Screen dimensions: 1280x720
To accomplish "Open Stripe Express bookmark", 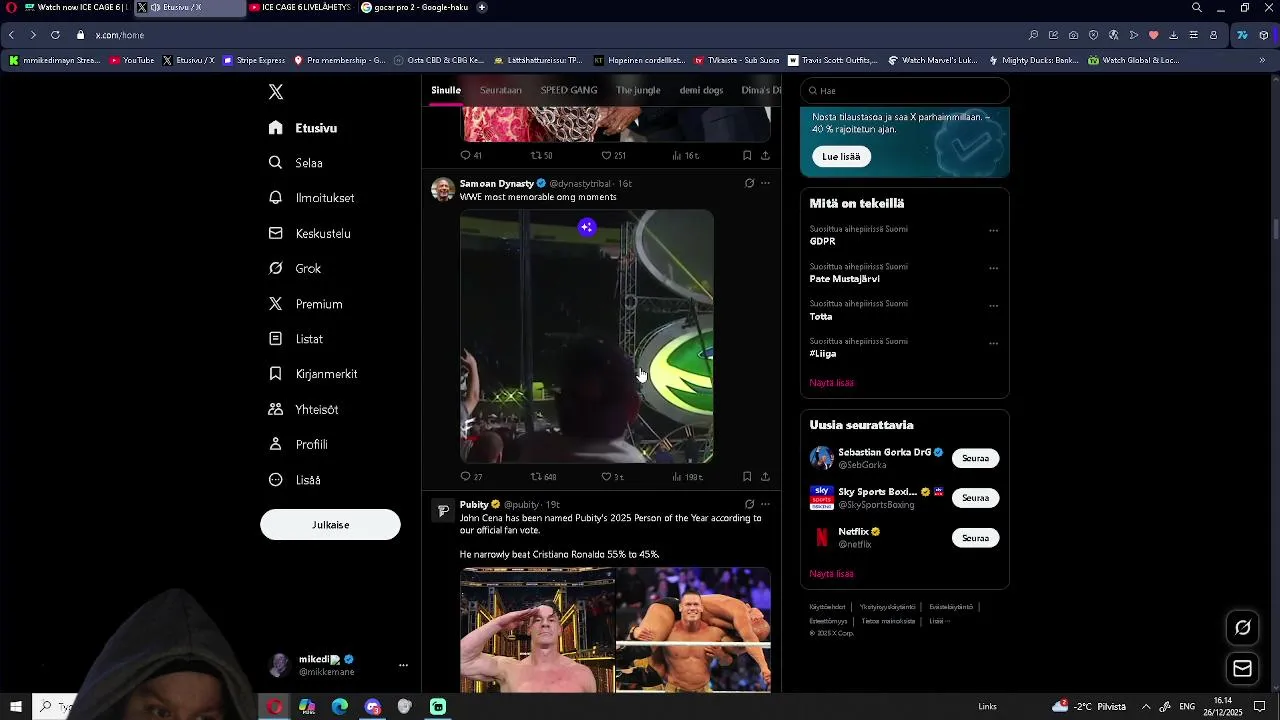I will tap(254, 60).
